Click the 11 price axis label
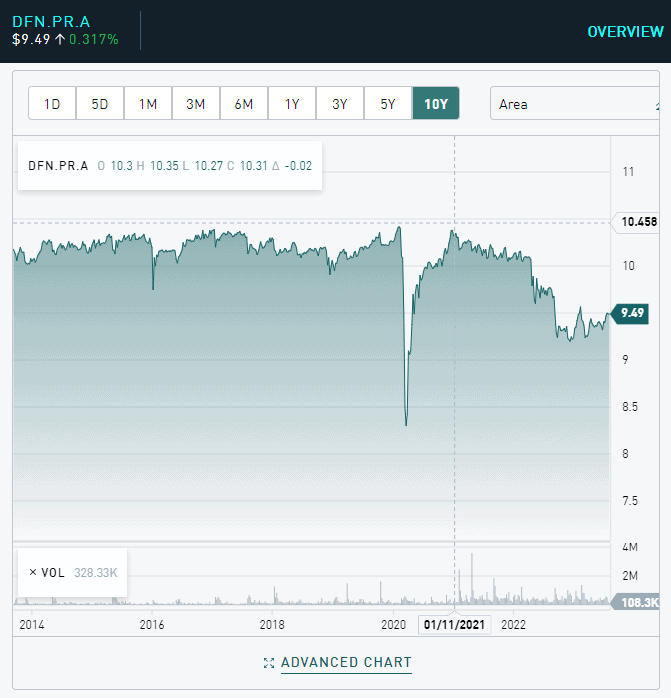The width and height of the screenshot is (671, 698). pyautogui.click(x=628, y=172)
